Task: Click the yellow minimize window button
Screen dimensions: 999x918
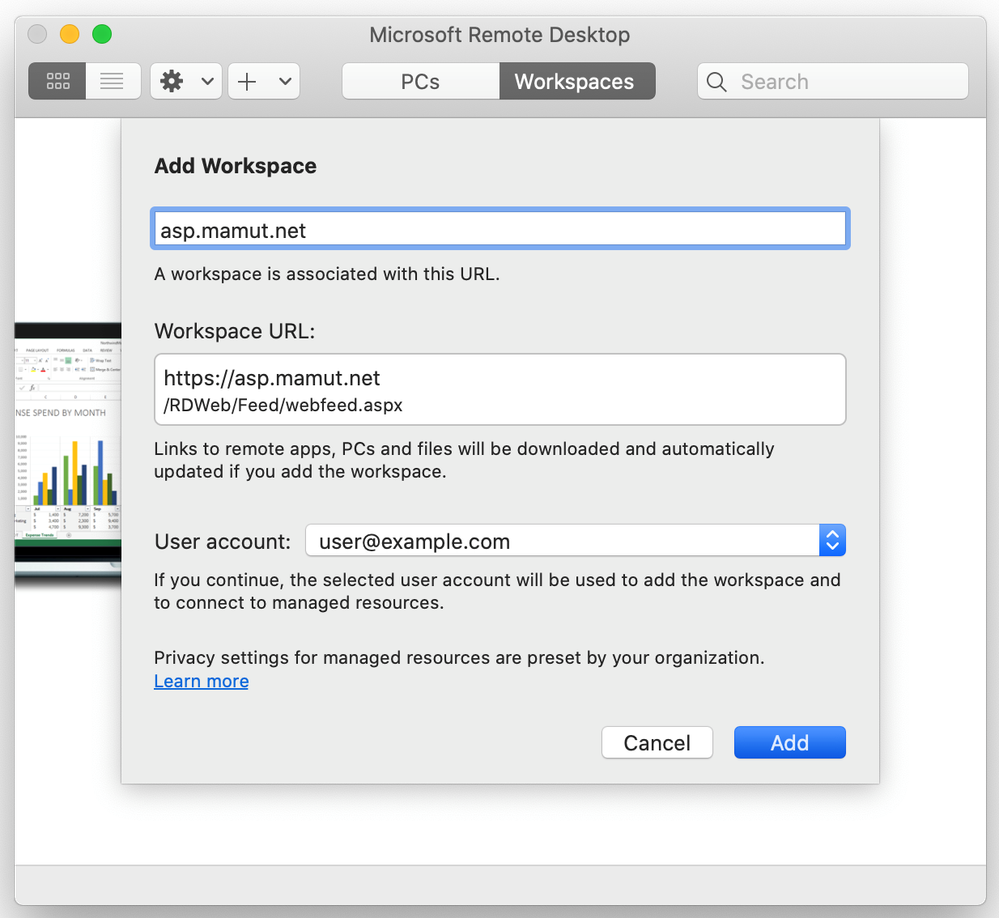Action: (69, 34)
